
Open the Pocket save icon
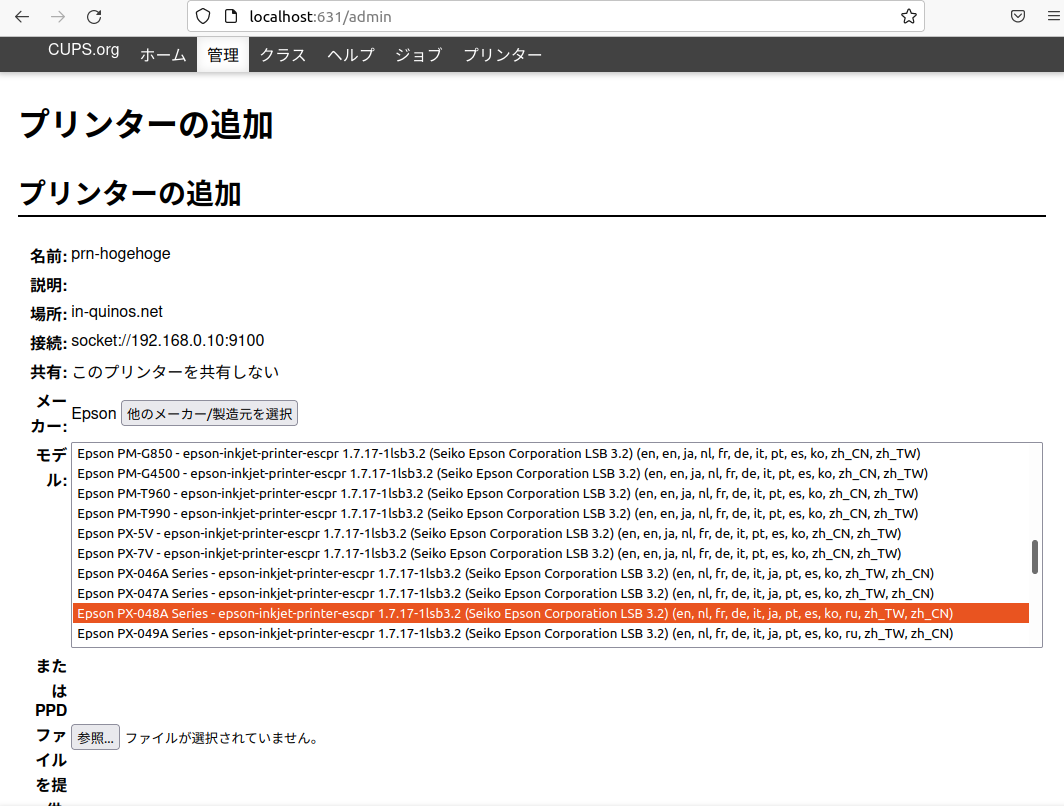[x=1017, y=16]
